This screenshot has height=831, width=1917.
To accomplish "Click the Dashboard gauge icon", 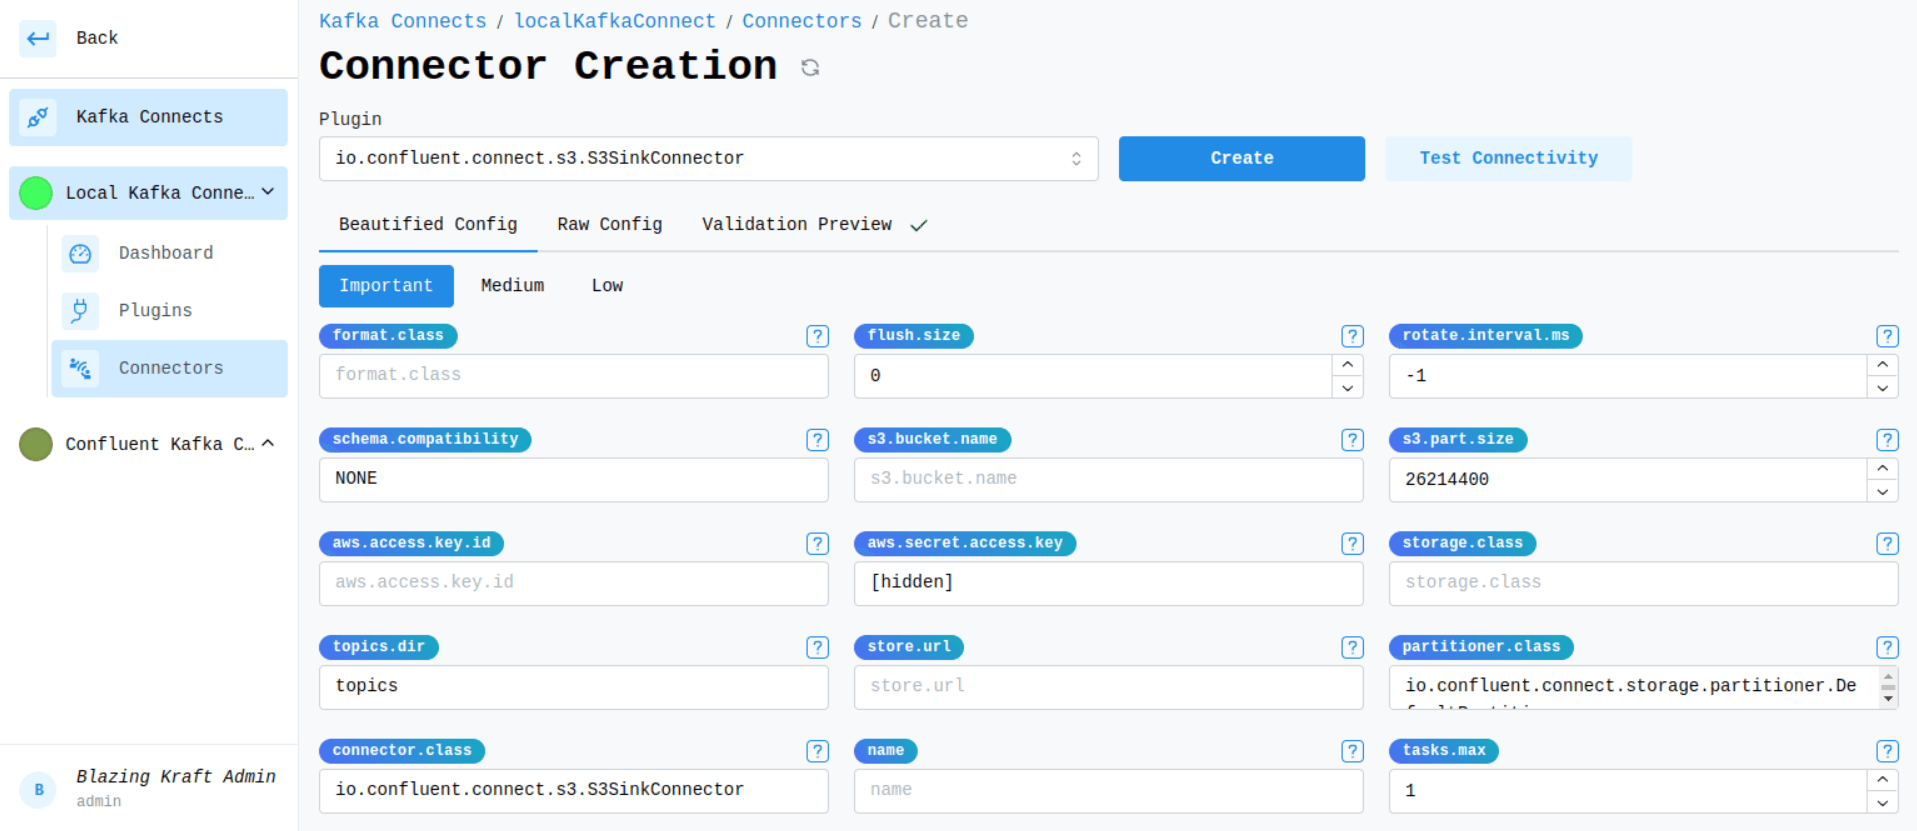I will [80, 254].
